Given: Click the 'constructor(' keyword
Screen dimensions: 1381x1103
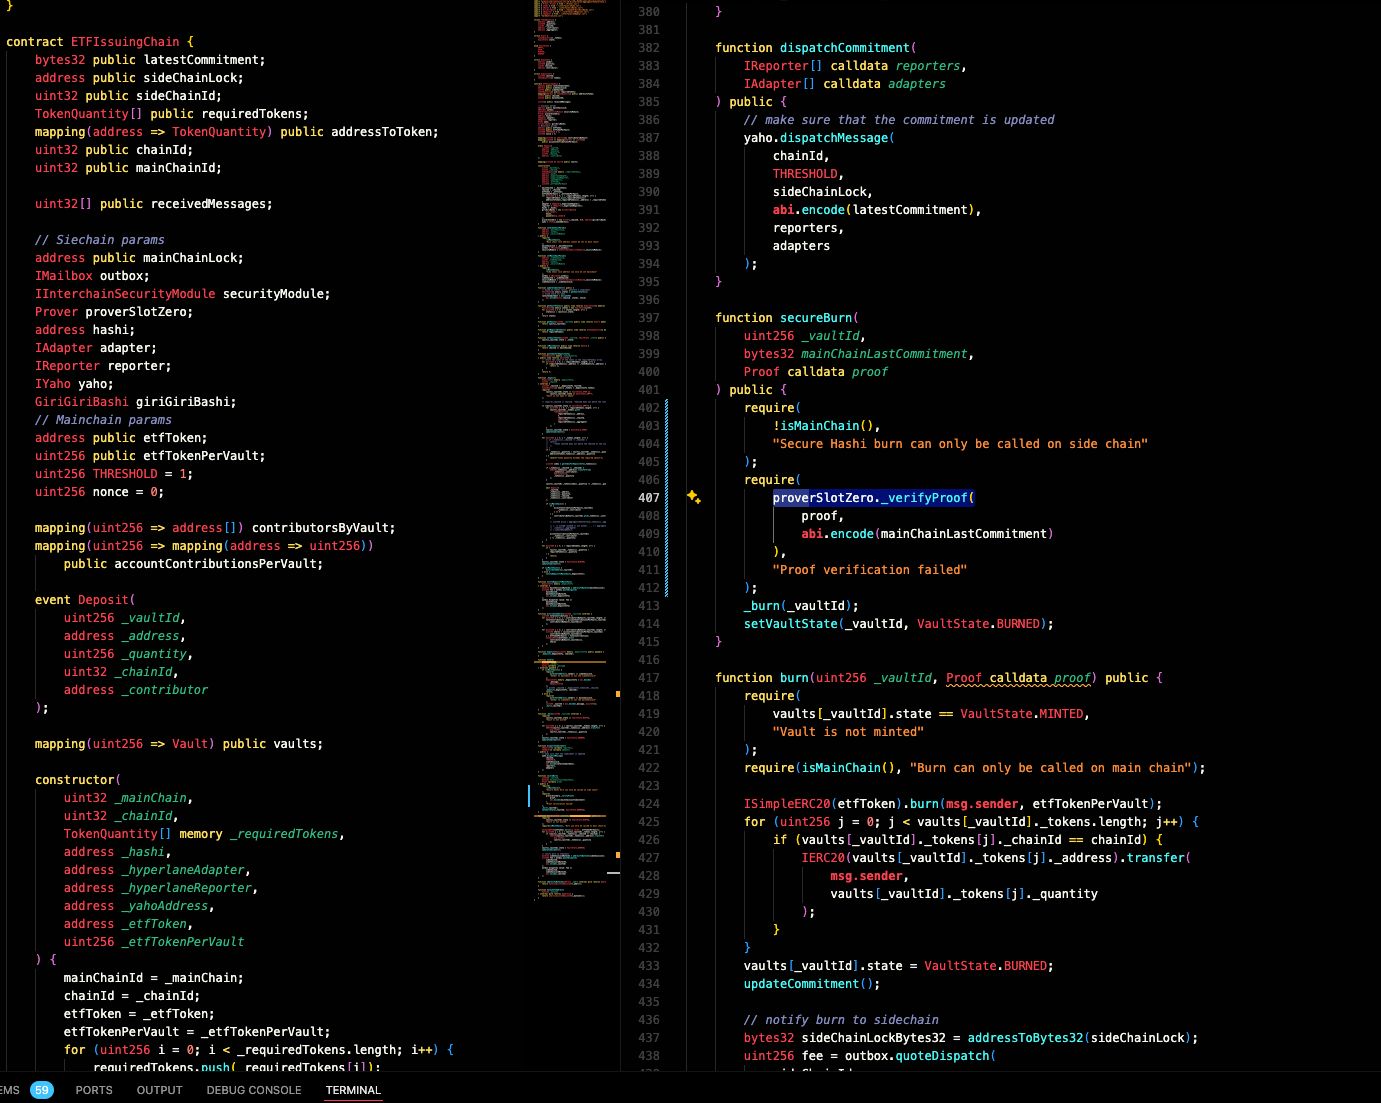Looking at the screenshot, I should point(78,780).
